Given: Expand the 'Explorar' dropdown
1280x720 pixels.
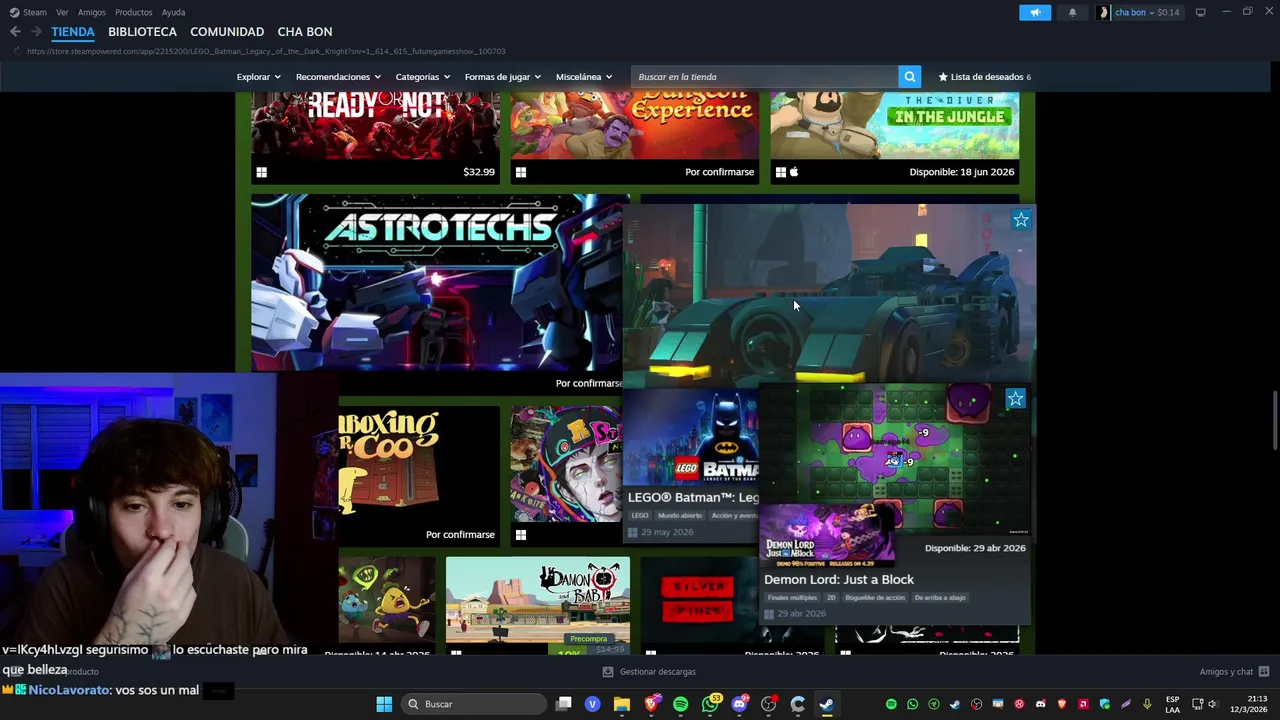Looking at the screenshot, I should 258,77.
